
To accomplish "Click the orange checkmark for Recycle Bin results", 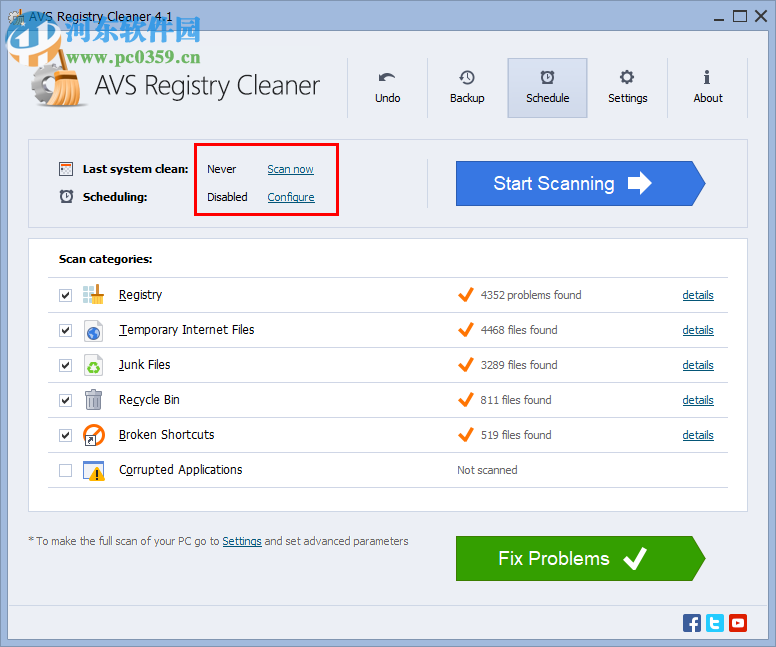I will (466, 399).
